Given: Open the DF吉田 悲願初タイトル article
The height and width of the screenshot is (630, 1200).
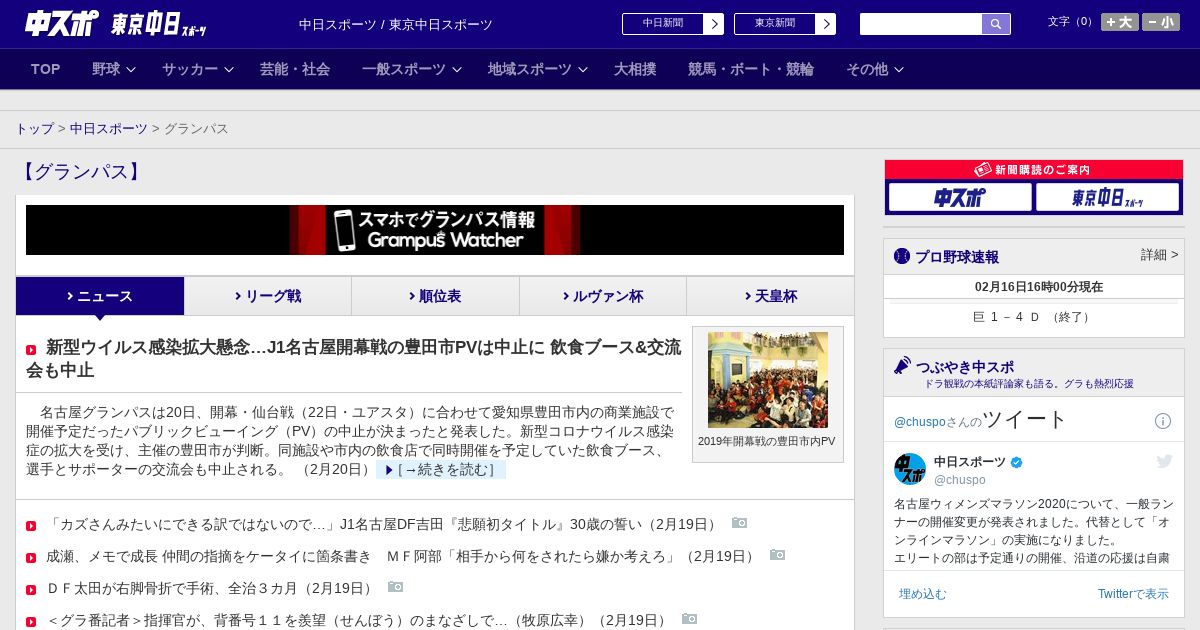Looking at the screenshot, I should [383, 524].
